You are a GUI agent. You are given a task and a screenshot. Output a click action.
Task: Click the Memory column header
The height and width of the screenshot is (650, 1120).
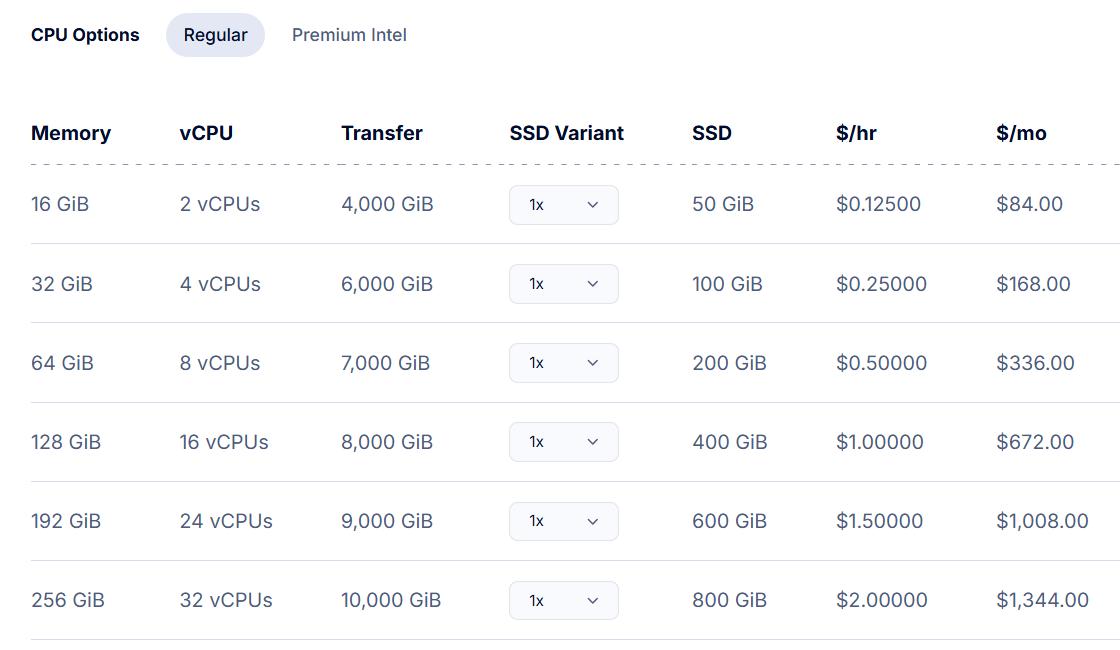(71, 133)
